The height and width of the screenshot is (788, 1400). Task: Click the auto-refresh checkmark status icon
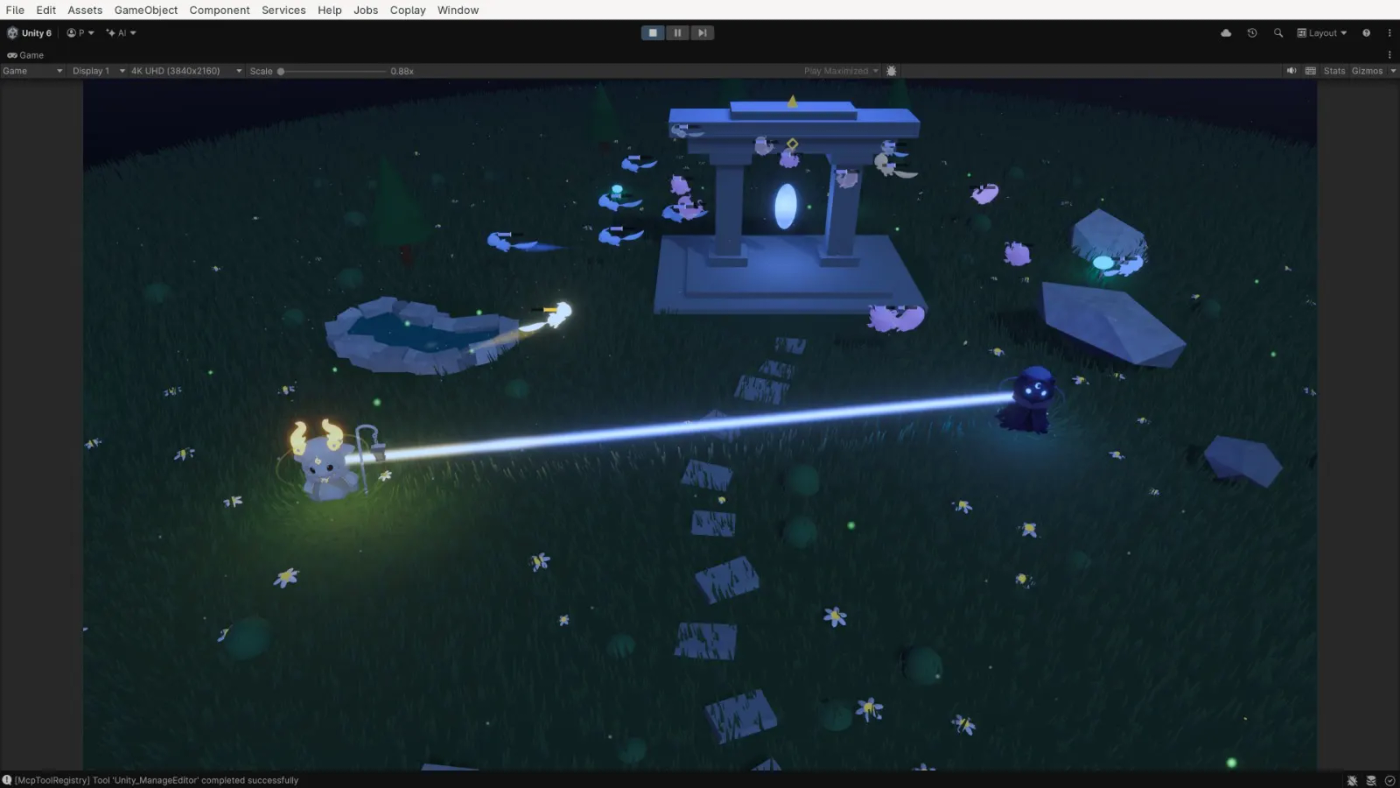(1389, 780)
